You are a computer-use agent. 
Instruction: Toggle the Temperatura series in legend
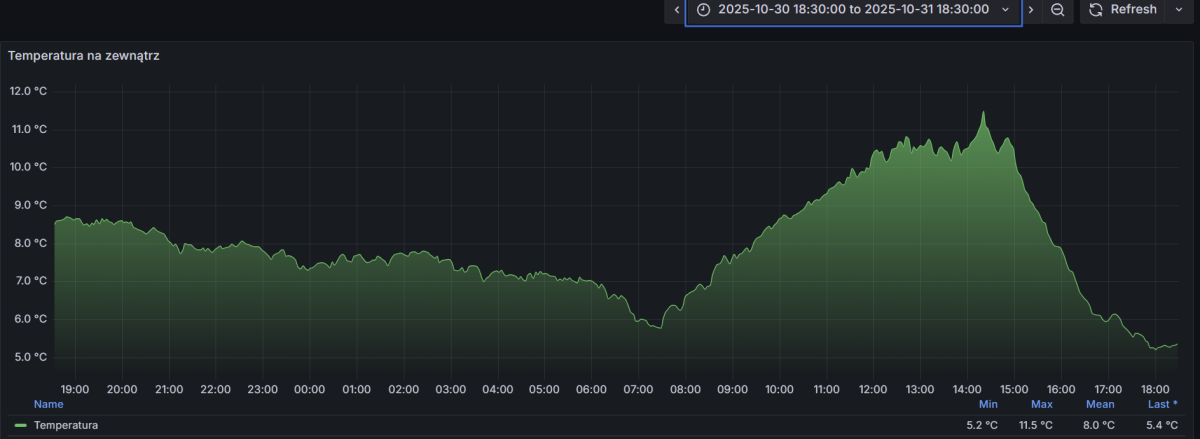click(65, 425)
